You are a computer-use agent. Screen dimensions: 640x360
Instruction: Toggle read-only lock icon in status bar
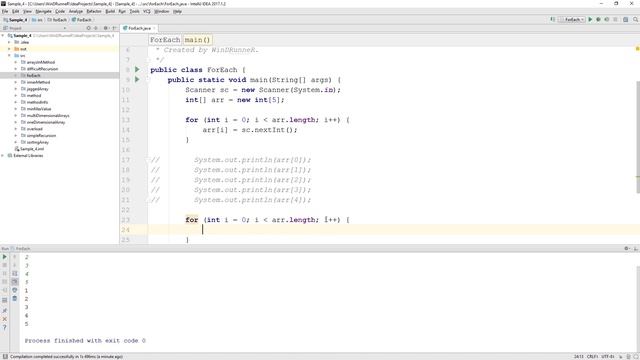click(x=621, y=357)
